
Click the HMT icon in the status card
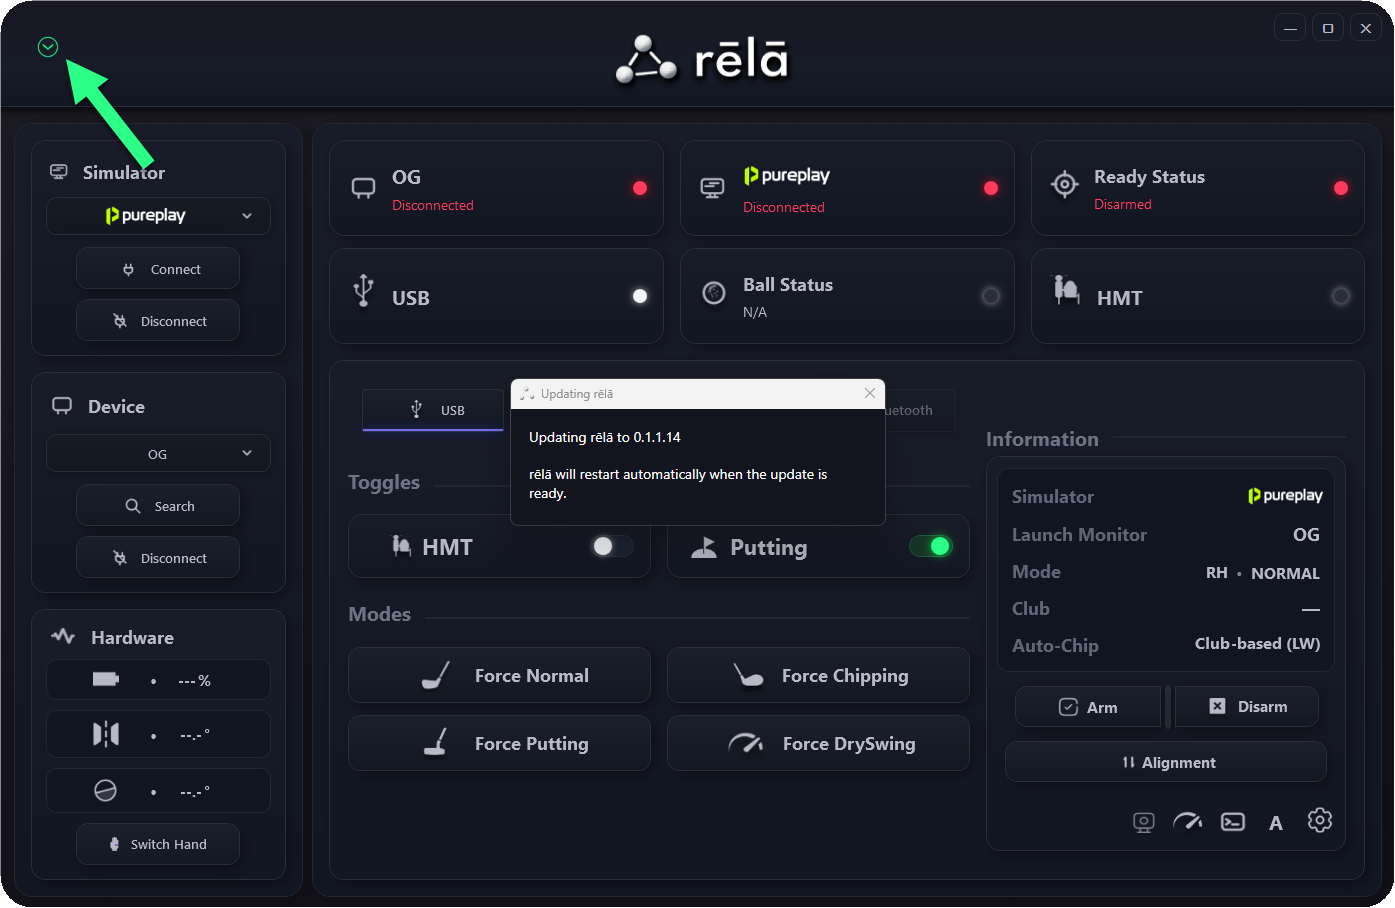pyautogui.click(x=1067, y=290)
